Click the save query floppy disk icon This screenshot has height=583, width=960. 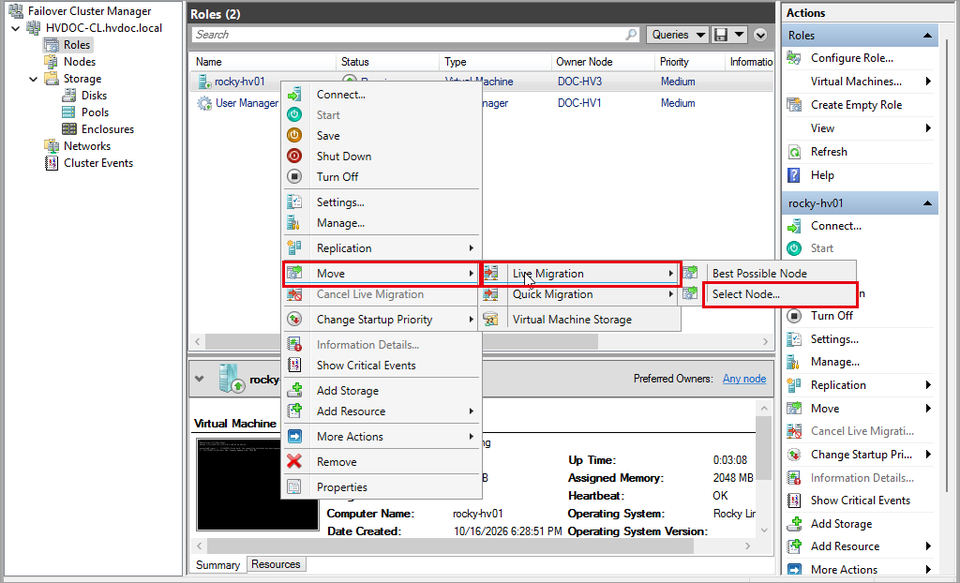click(x=721, y=35)
